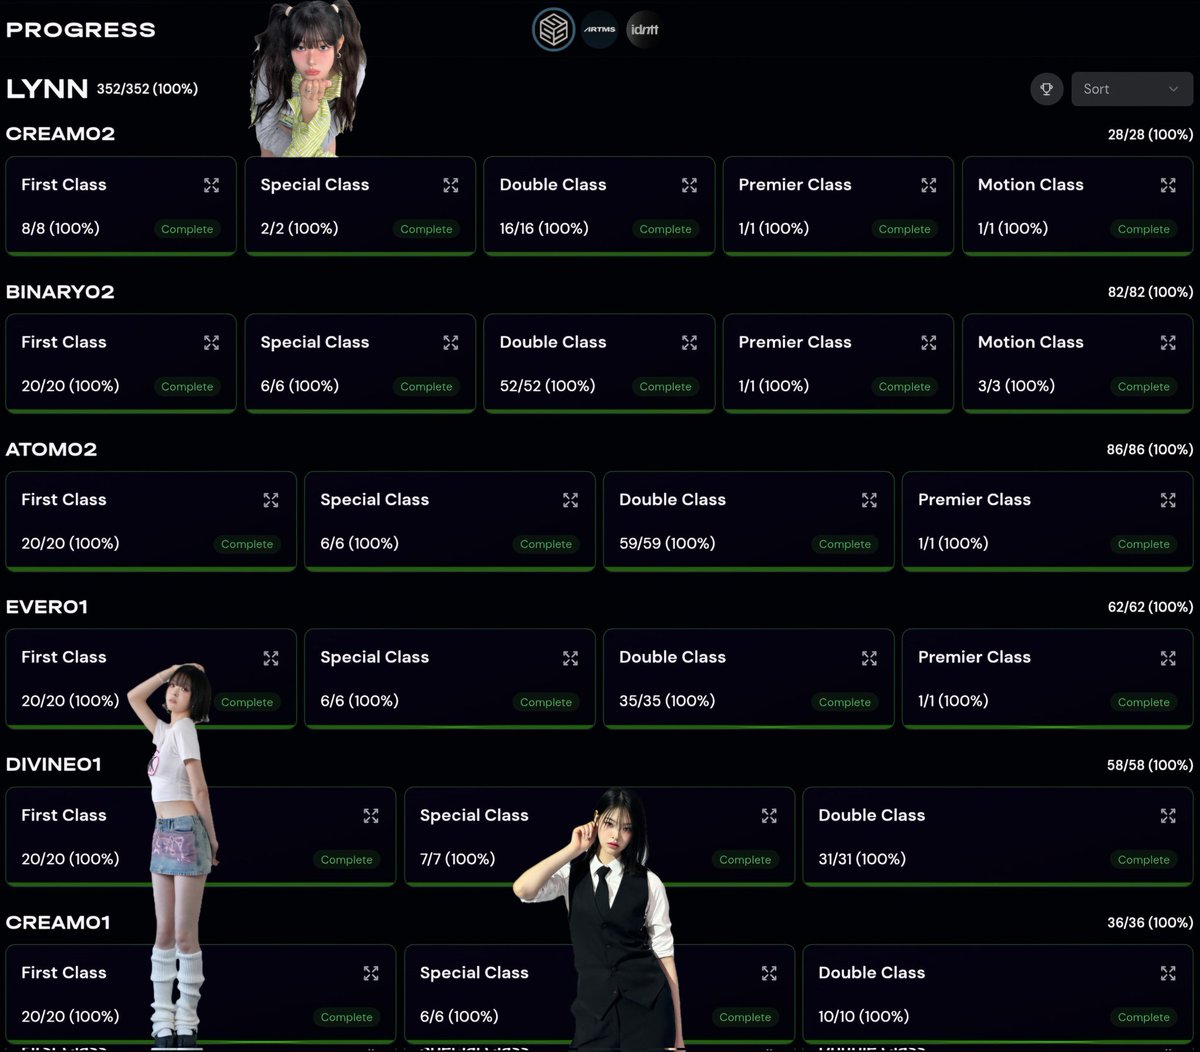Click the CREAM01 section heading

(58, 923)
